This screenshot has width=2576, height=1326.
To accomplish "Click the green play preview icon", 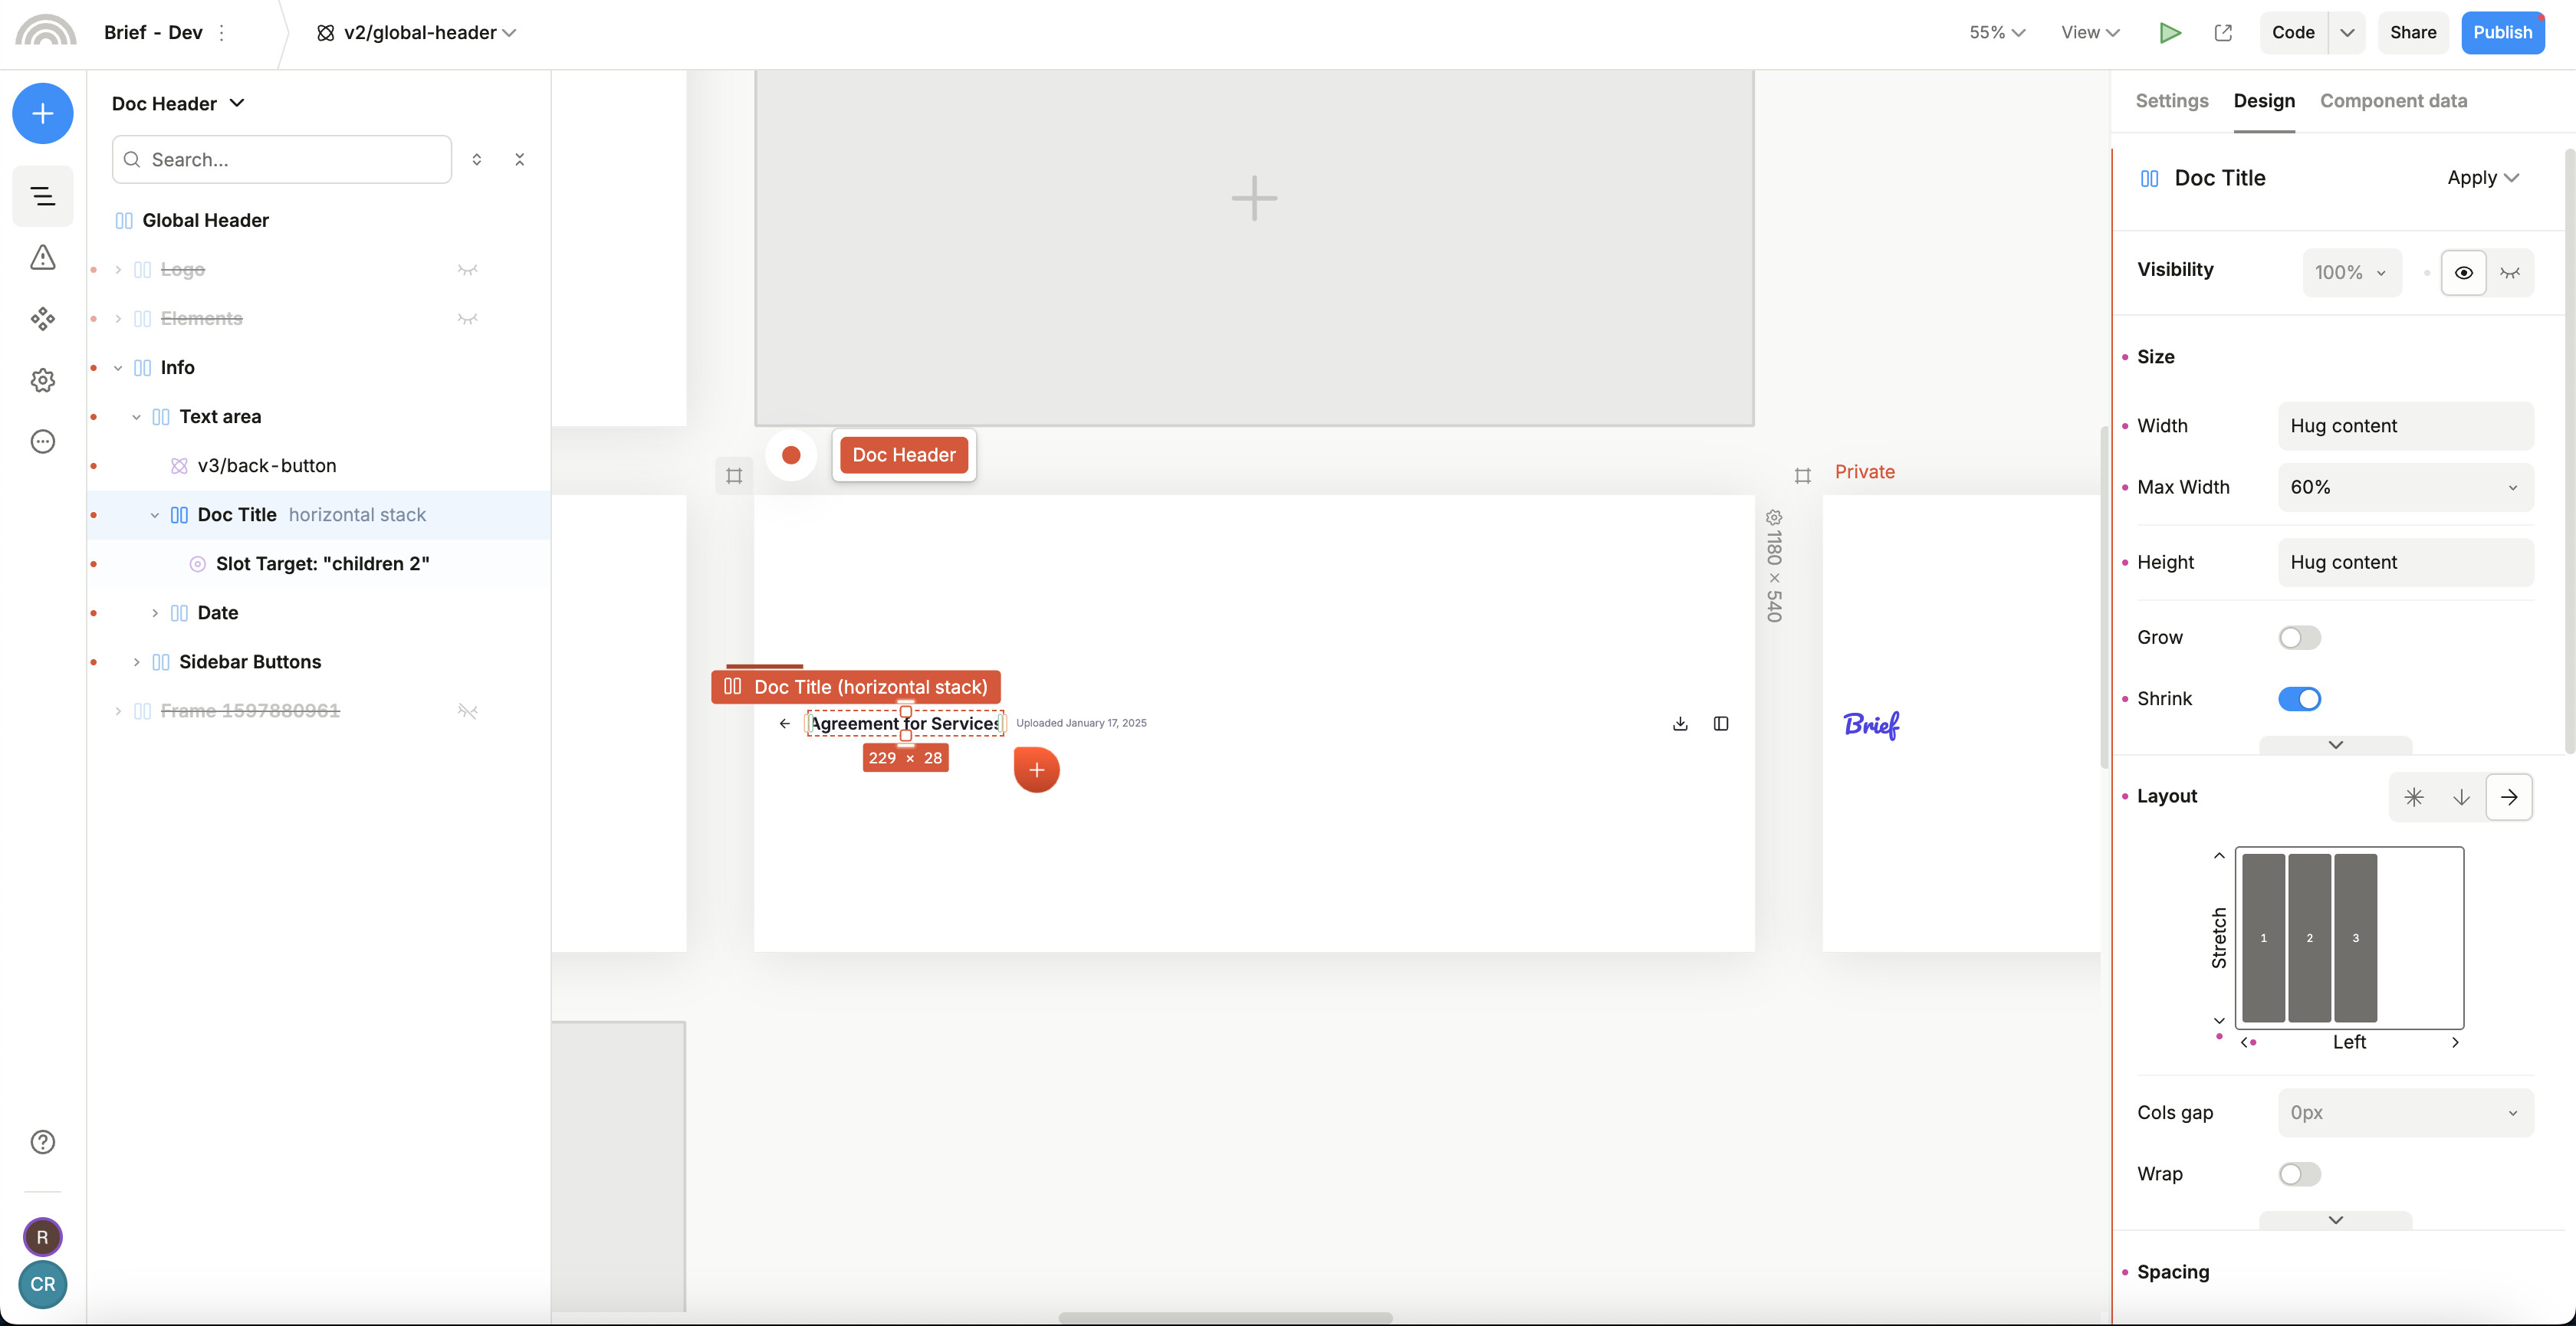I will click(2169, 33).
